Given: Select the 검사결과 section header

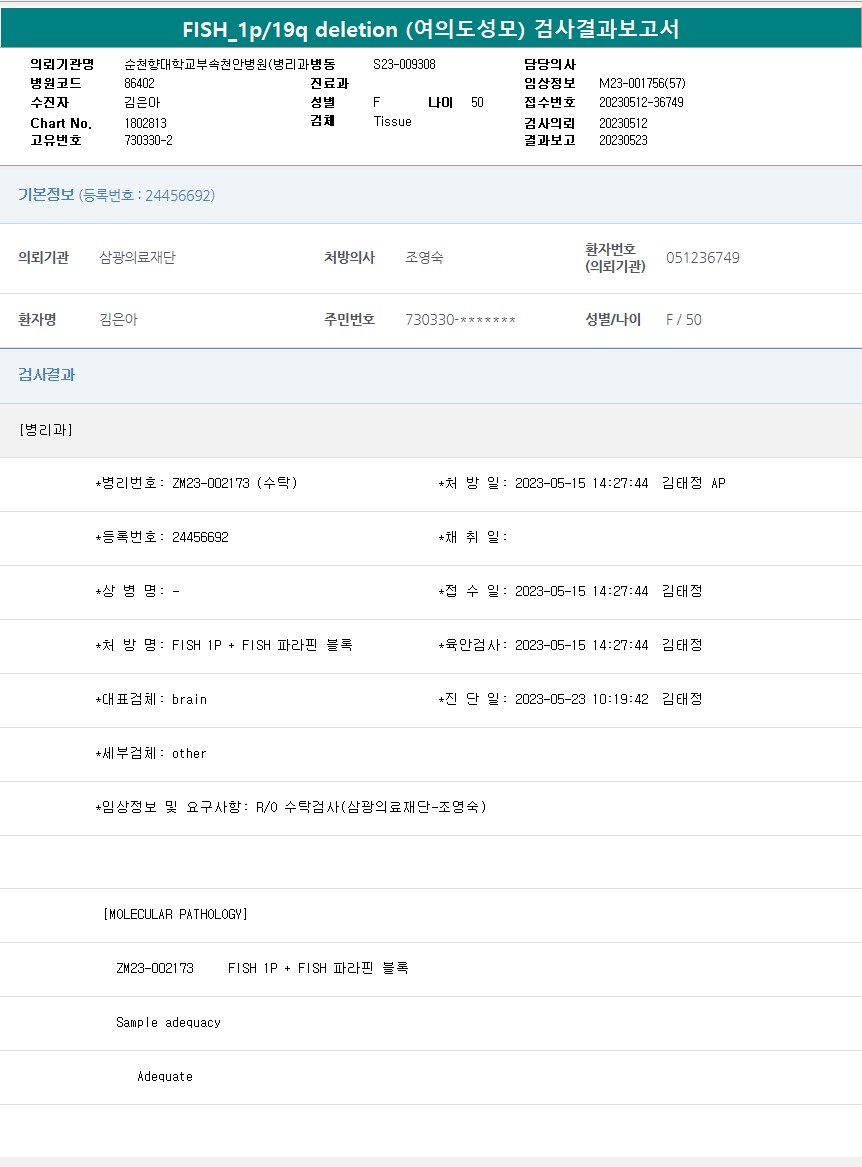Looking at the screenshot, I should coord(47,375).
